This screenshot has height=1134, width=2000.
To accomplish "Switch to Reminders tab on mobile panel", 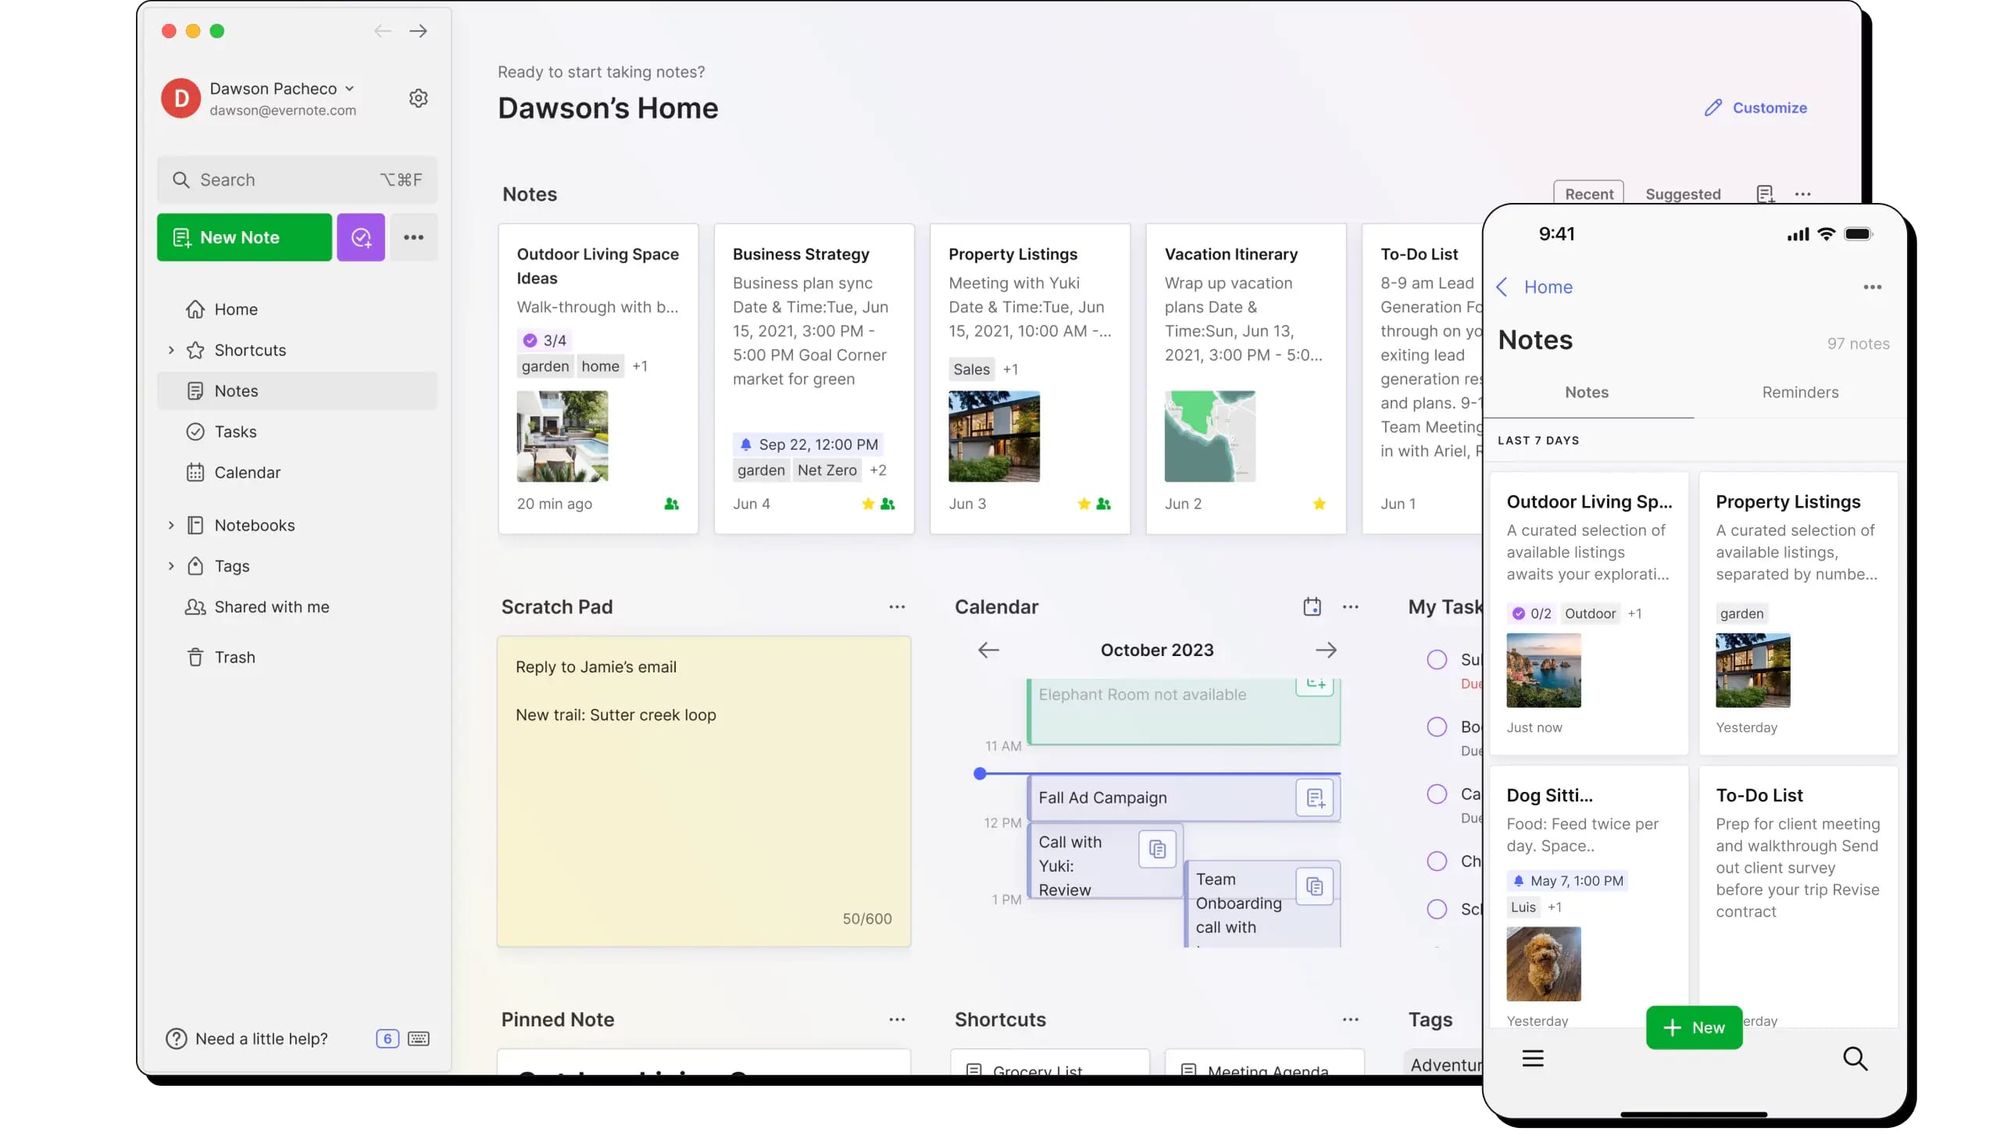I will [1801, 391].
